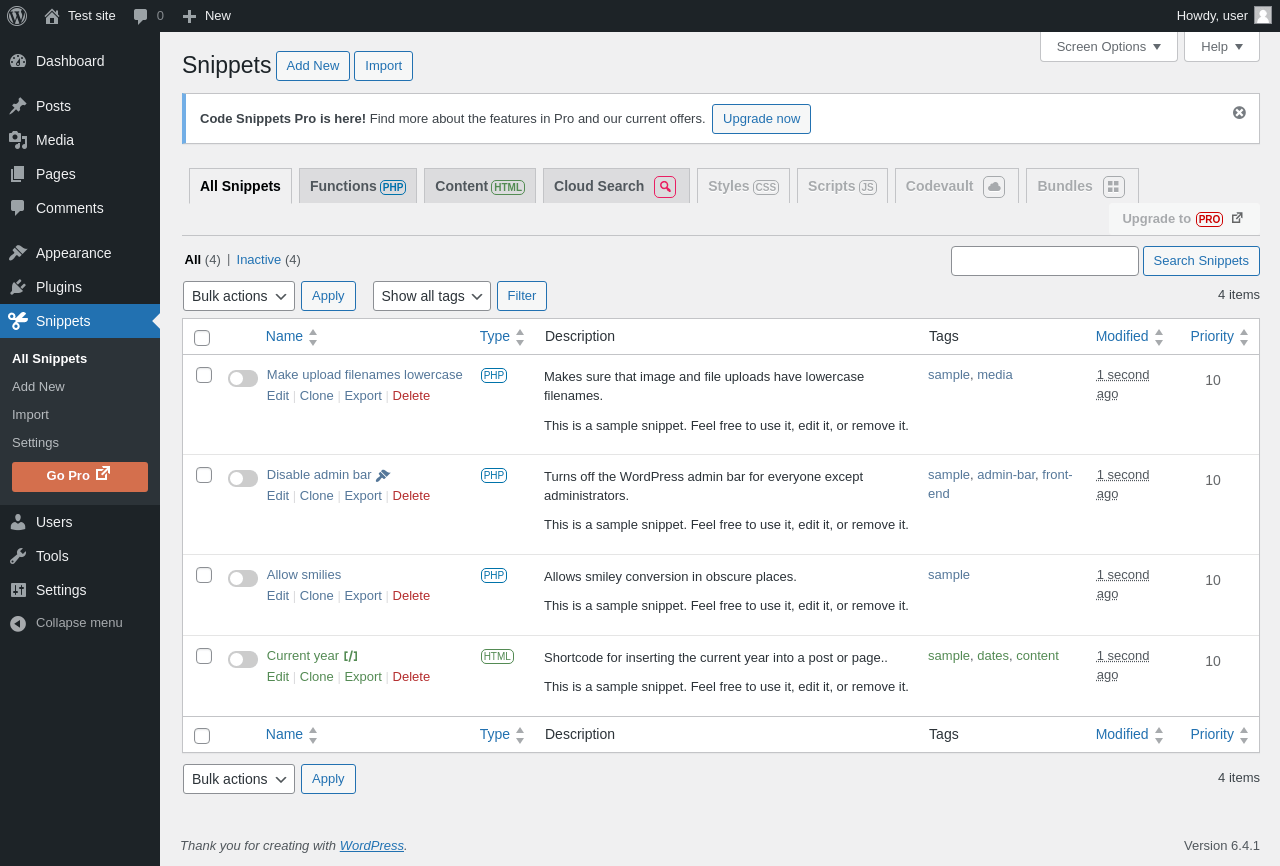Image resolution: width=1280 pixels, height=866 pixels.
Task: Expand the Show all tags dropdown
Action: (432, 296)
